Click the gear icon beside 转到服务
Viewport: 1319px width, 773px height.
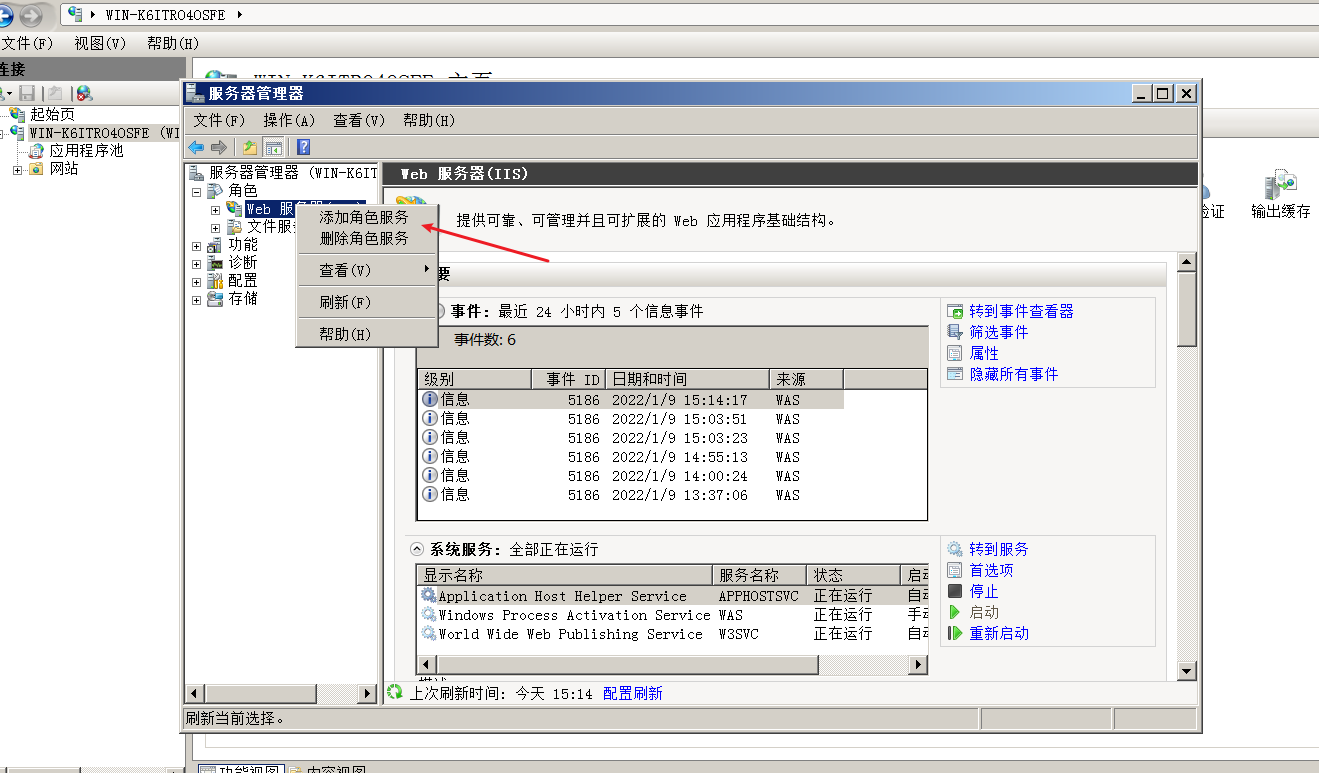955,549
